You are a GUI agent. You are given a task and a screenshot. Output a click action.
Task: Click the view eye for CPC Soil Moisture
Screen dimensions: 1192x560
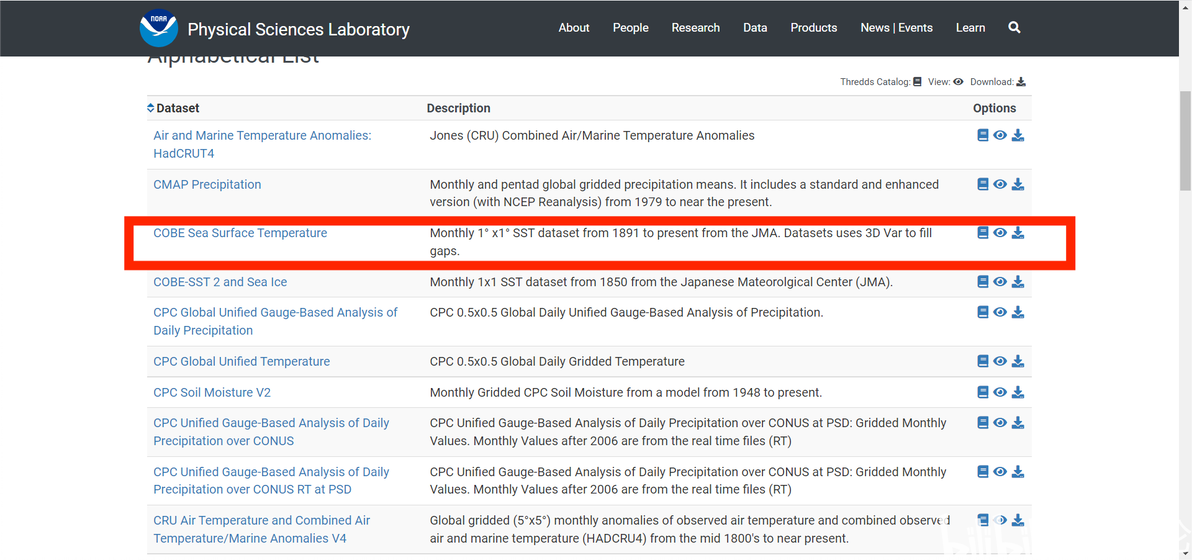pyautogui.click(x=1000, y=392)
